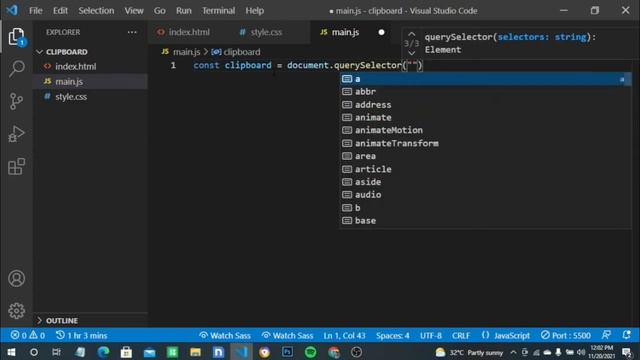This screenshot has width=640, height=360.
Task: Select the 'area' autocomplete suggestion
Action: coord(486,156)
